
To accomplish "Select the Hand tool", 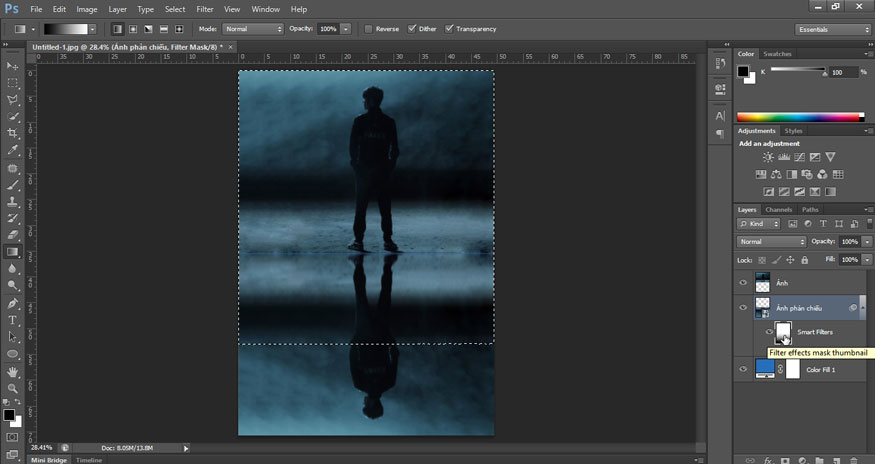I will tap(12, 371).
